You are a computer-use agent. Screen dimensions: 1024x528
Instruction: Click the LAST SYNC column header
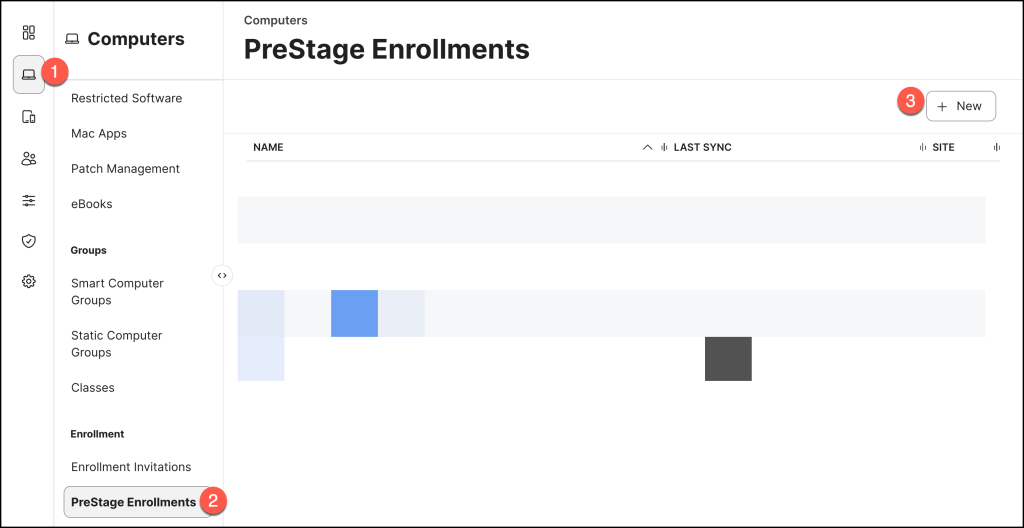pyautogui.click(x=702, y=148)
